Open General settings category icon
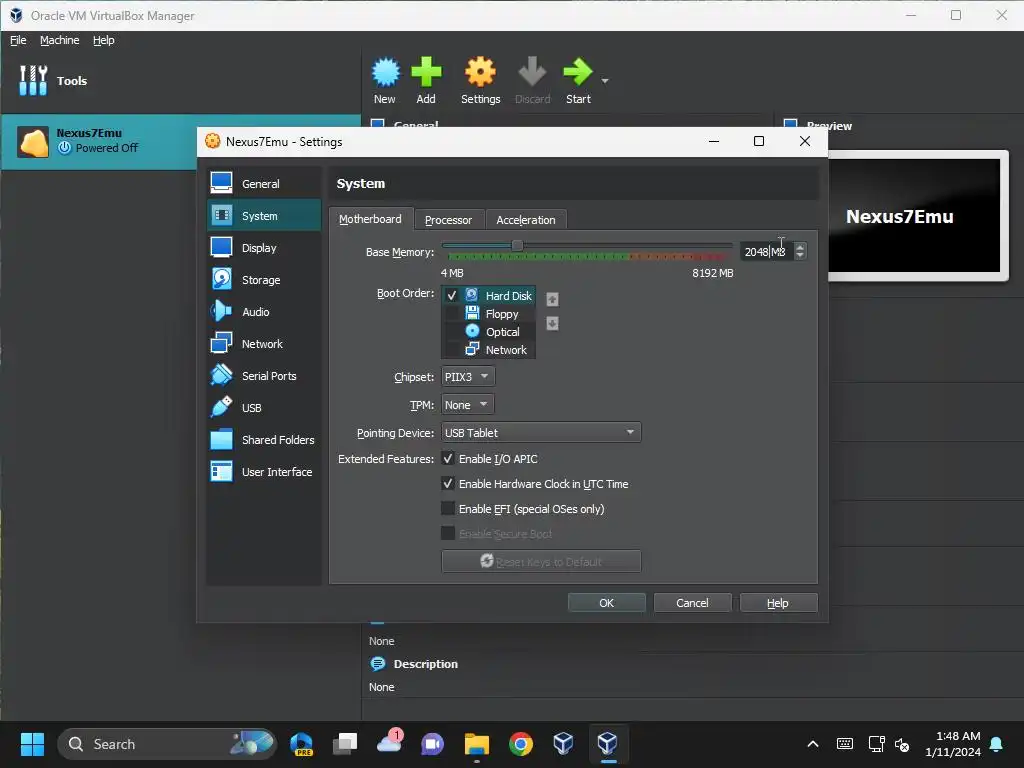The width and height of the screenshot is (1024, 768). (221, 184)
